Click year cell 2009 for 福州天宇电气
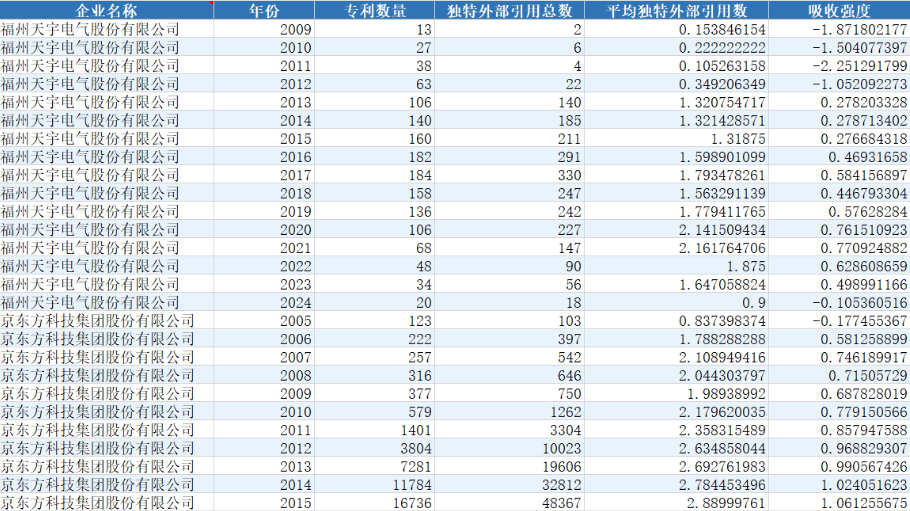The height and width of the screenshot is (511, 910). point(264,29)
